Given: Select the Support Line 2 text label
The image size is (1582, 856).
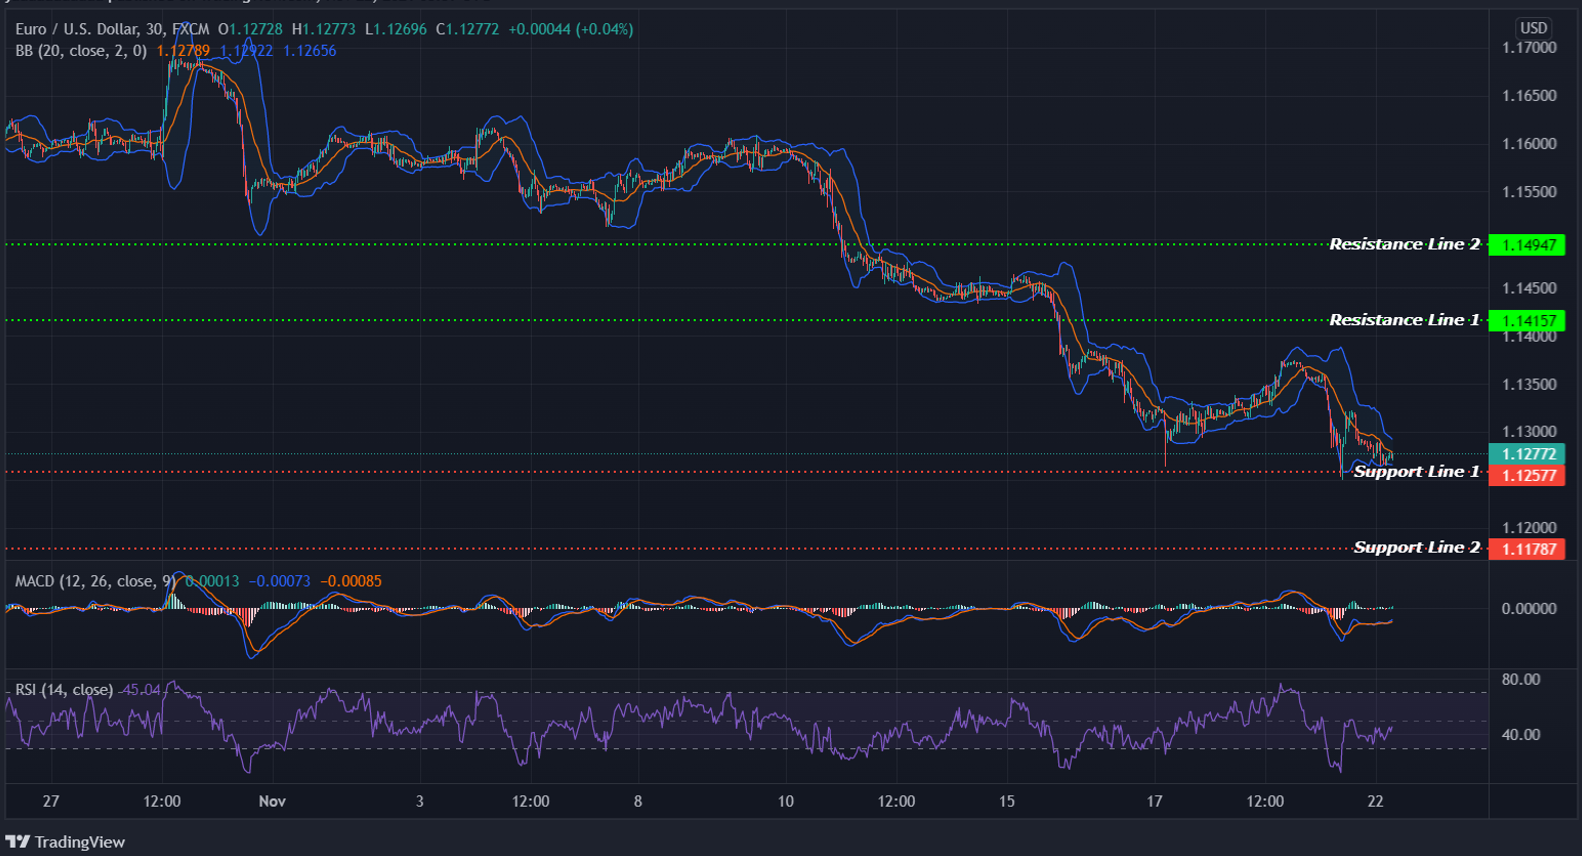Looking at the screenshot, I should coord(1415,547).
